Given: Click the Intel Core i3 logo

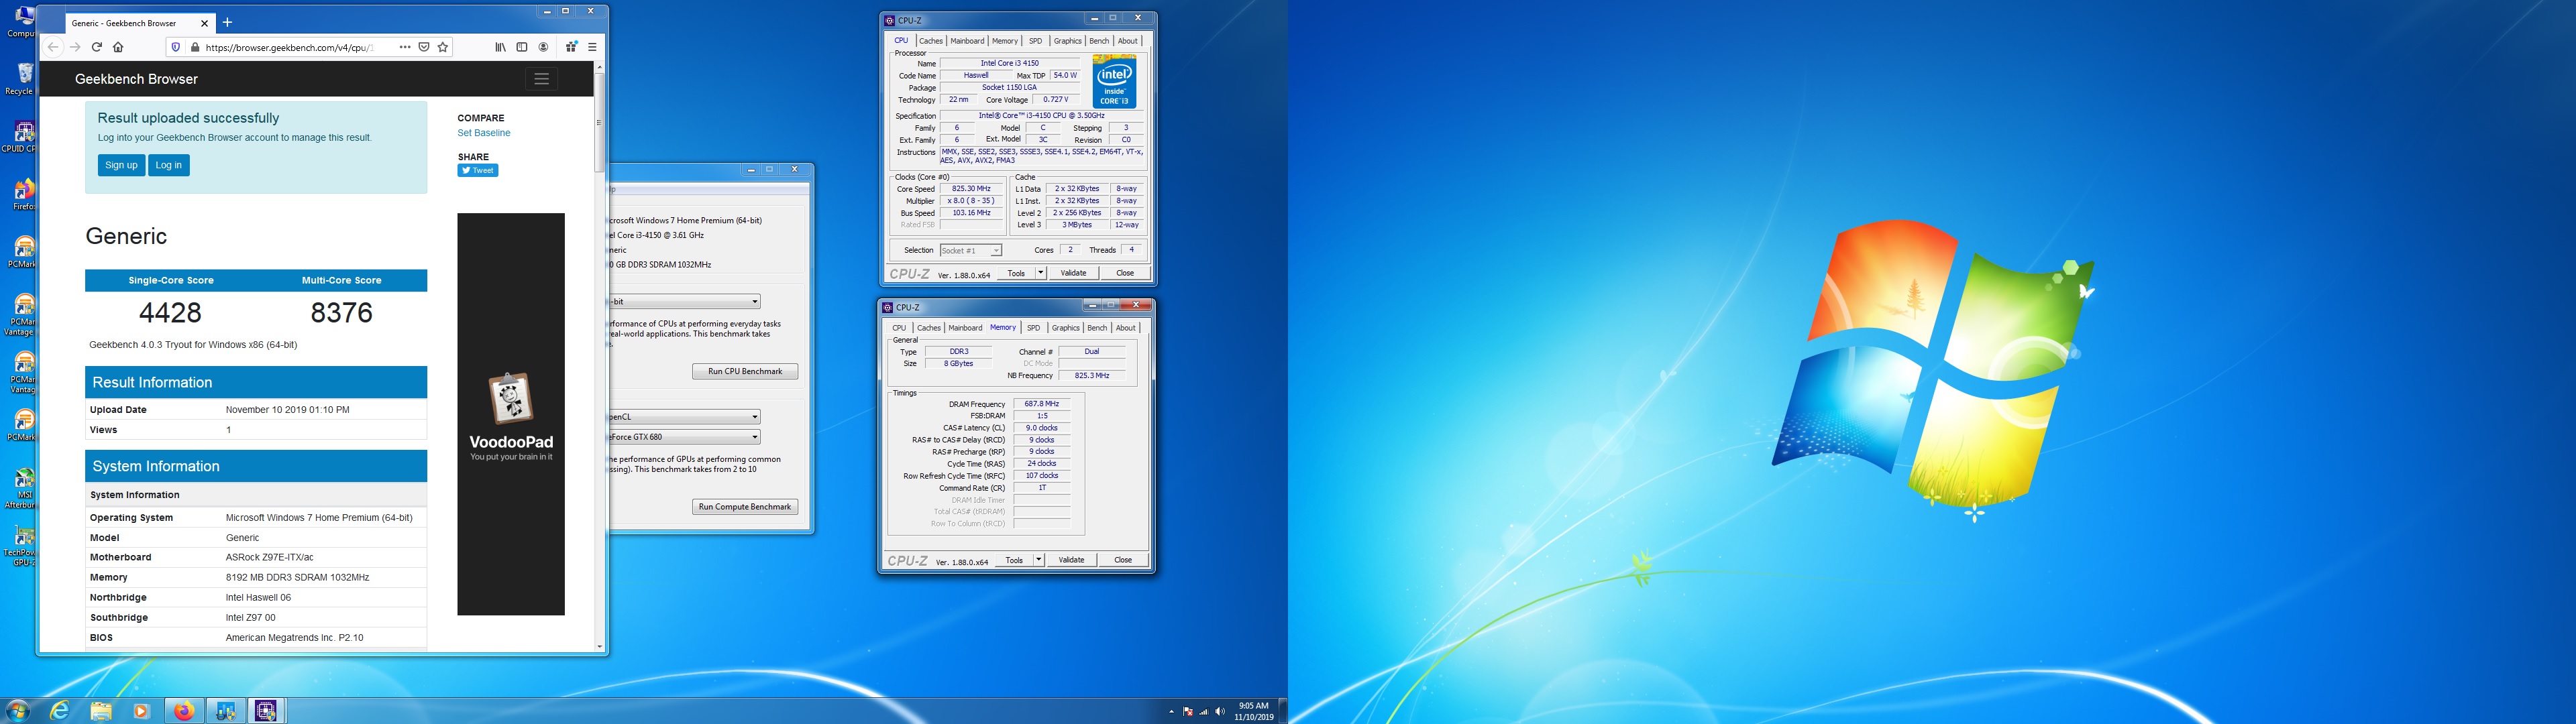Looking at the screenshot, I should [x=1114, y=81].
